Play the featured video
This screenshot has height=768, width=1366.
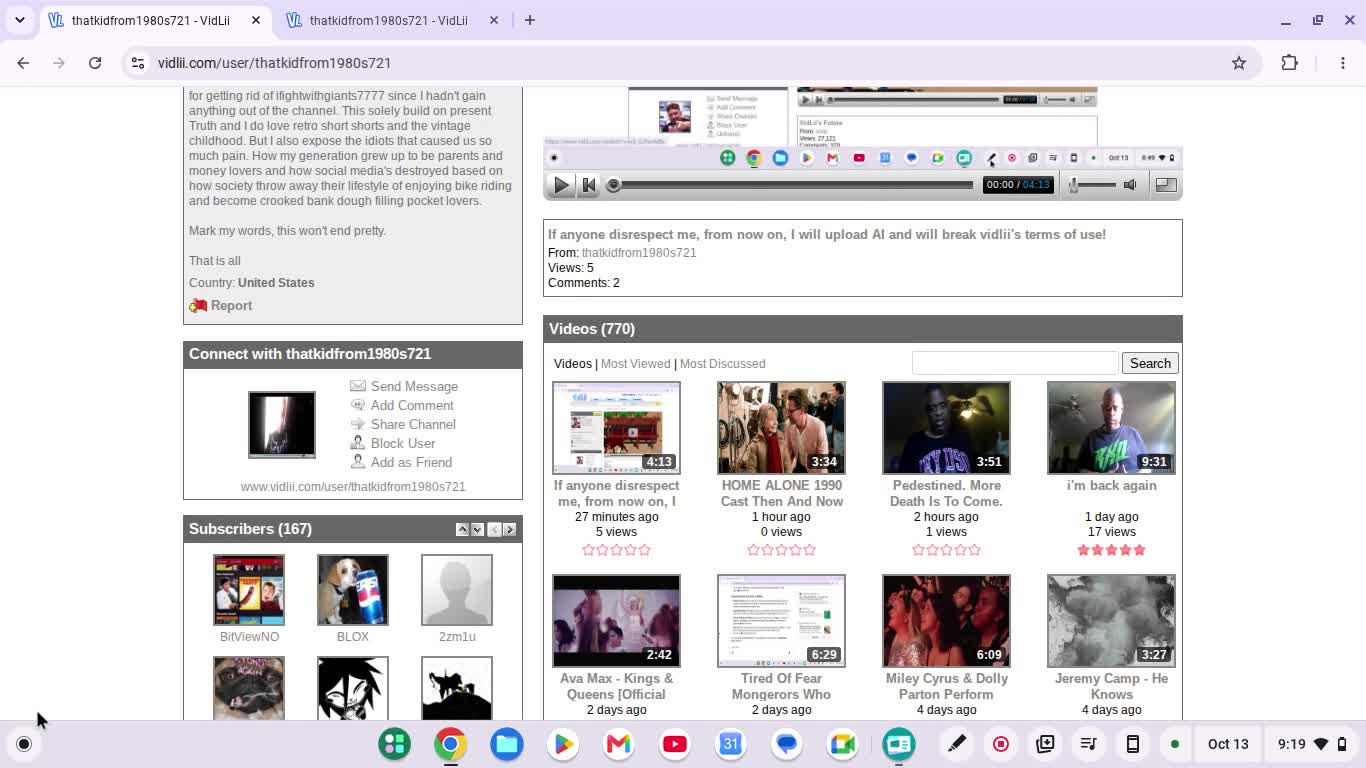point(561,185)
